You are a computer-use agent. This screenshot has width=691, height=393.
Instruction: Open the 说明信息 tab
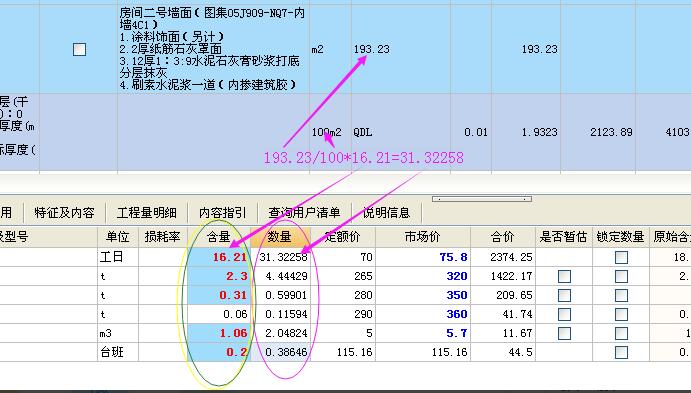386,213
